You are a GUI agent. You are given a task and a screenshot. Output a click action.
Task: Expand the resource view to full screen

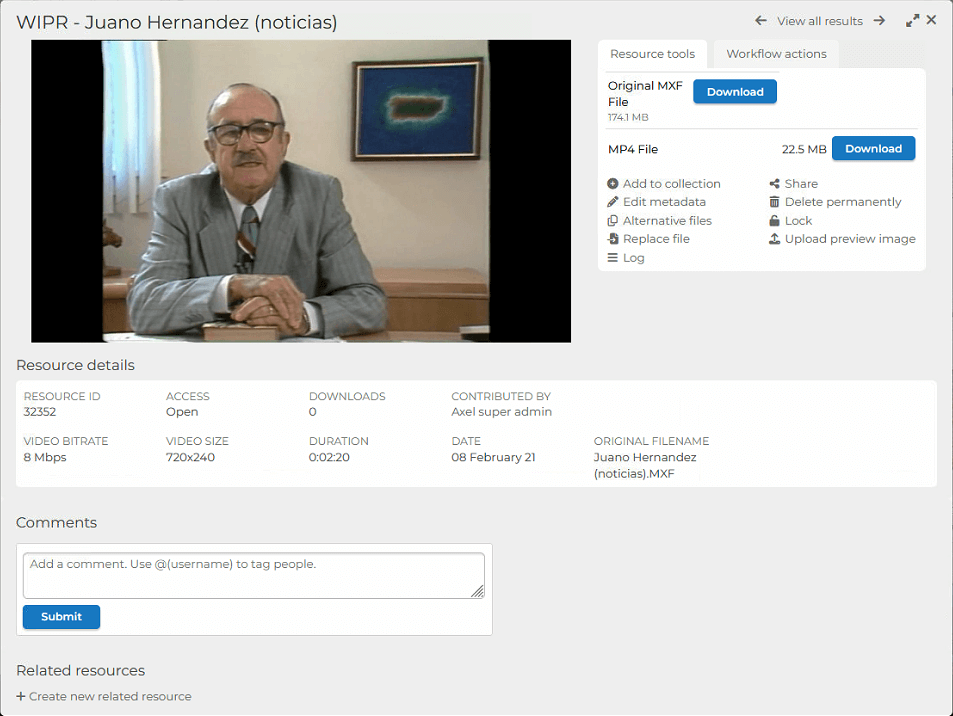[x=912, y=20]
